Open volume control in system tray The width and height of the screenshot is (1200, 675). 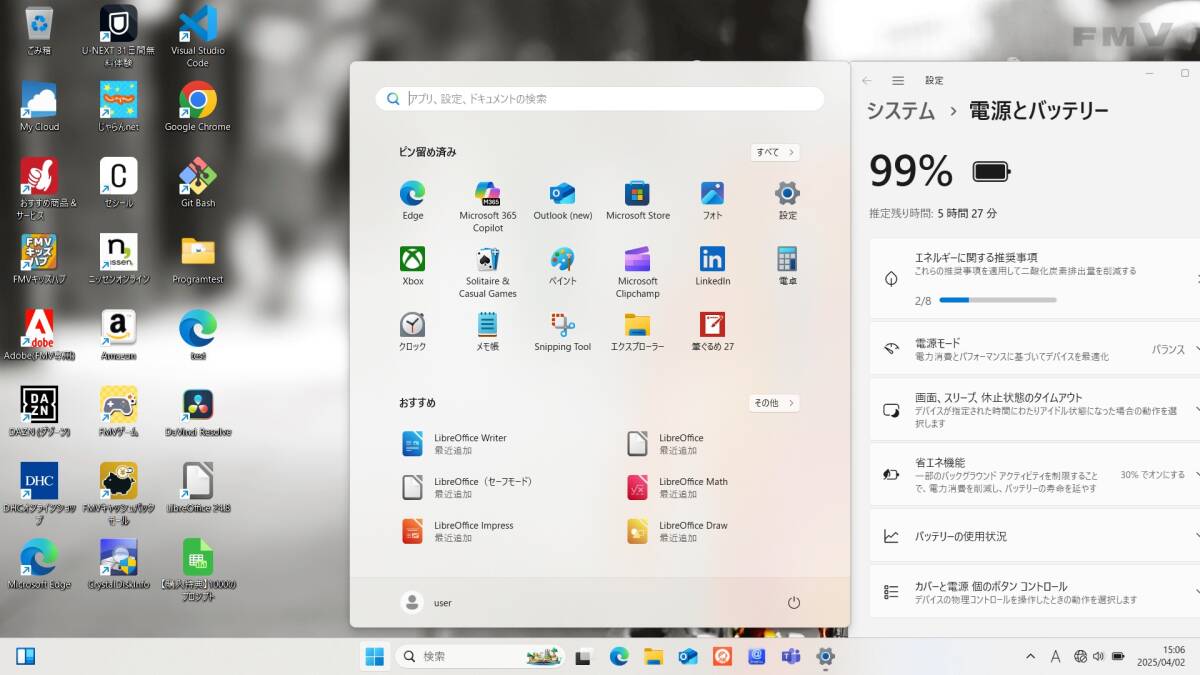pos(1099,656)
